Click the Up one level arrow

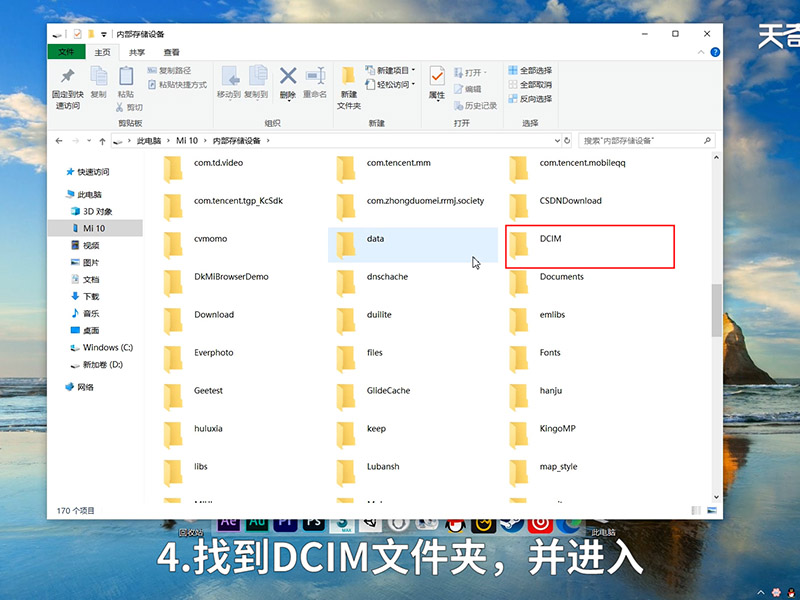[x=102, y=141]
